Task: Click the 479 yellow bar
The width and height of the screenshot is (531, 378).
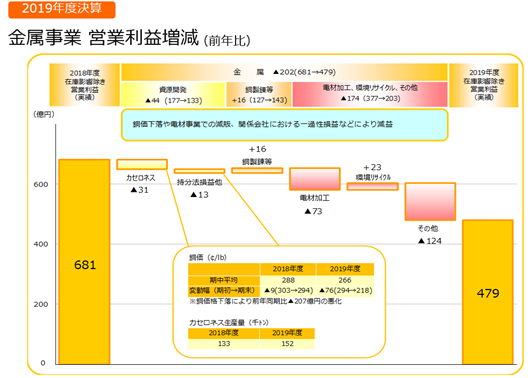Action: point(488,292)
